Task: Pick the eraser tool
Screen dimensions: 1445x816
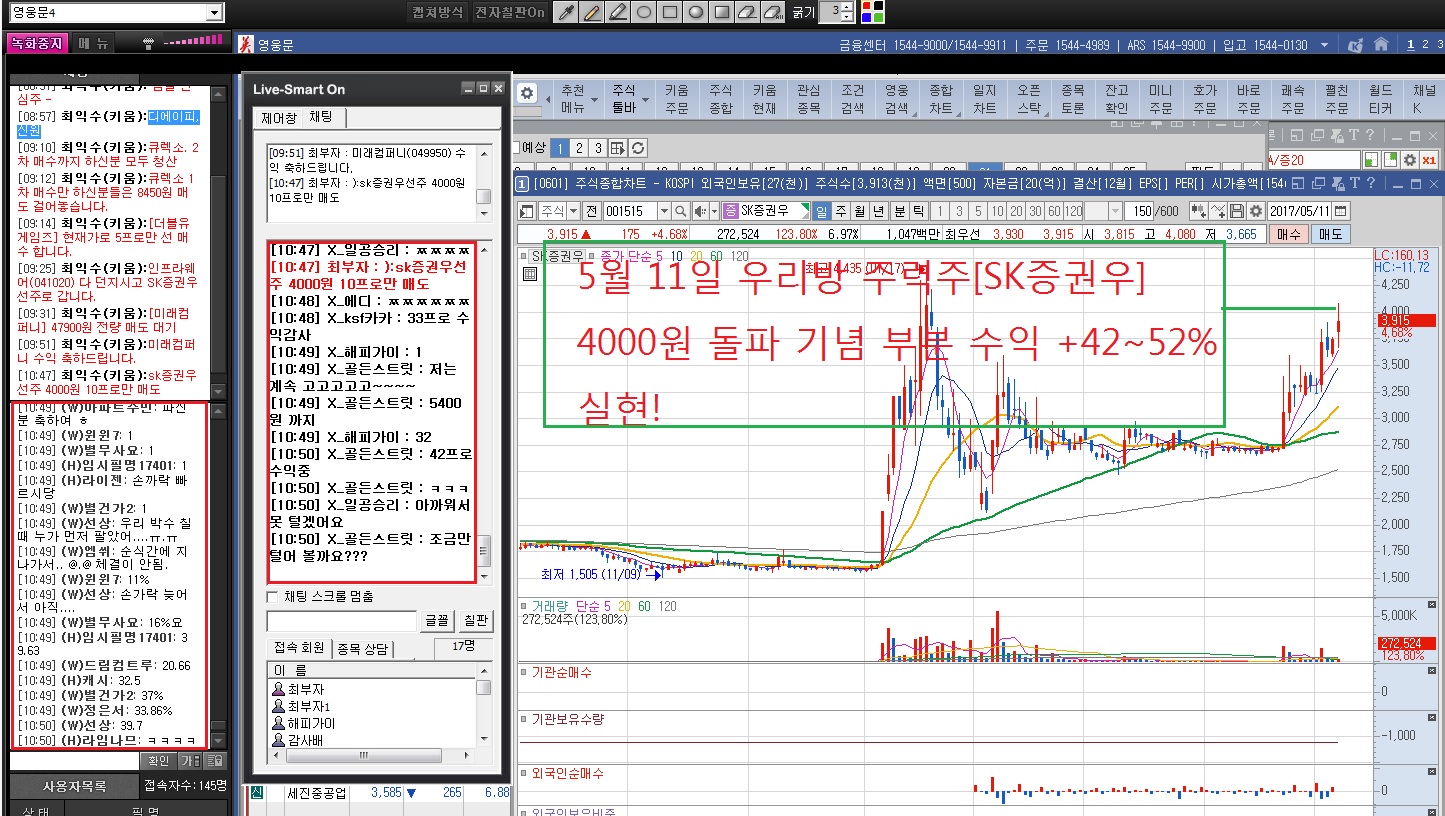Action: coord(747,12)
